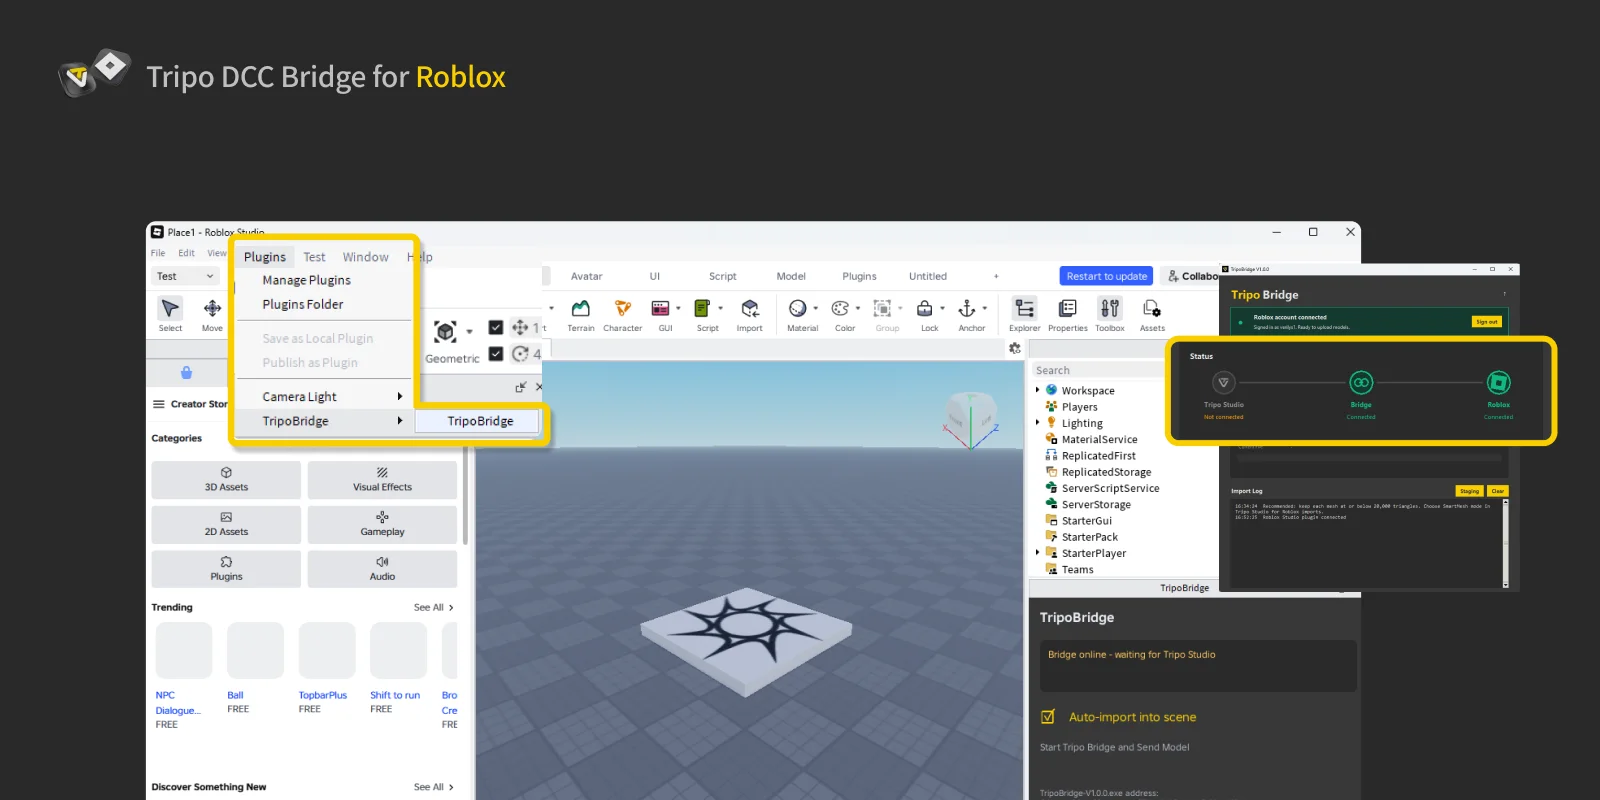The height and width of the screenshot is (800, 1600).
Task: Toggle Auto-import into scene checkbox
Action: coord(1048,717)
